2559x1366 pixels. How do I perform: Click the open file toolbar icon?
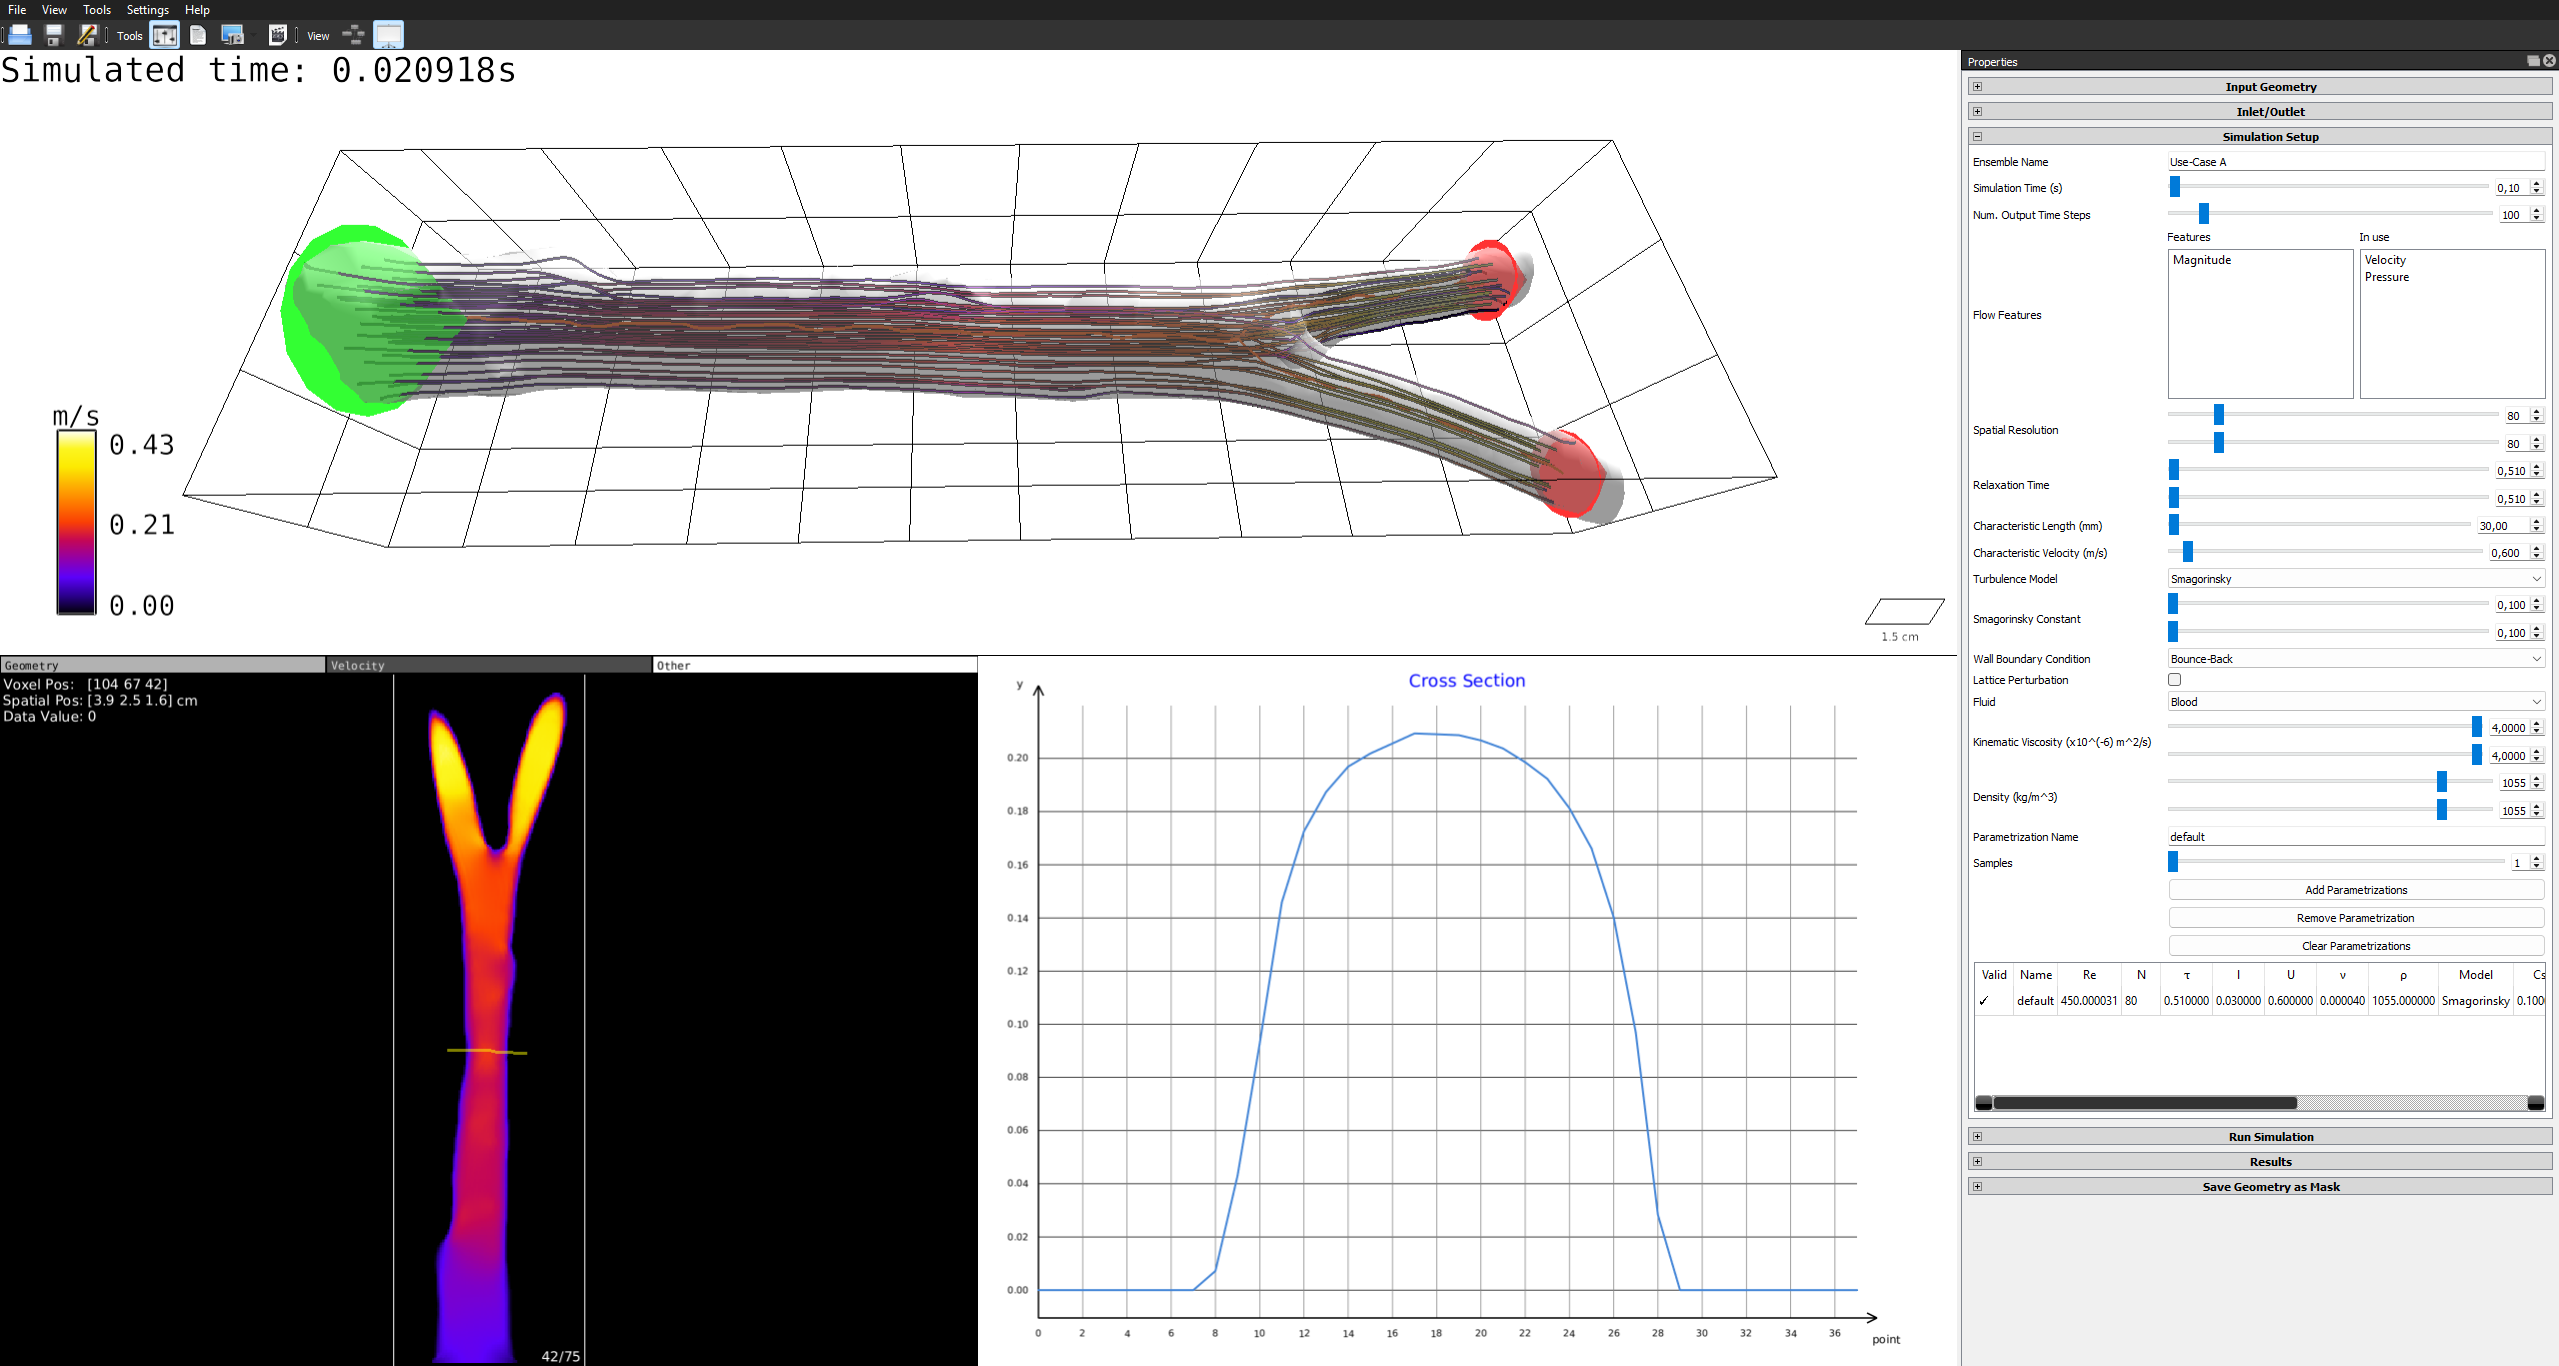coord(19,35)
